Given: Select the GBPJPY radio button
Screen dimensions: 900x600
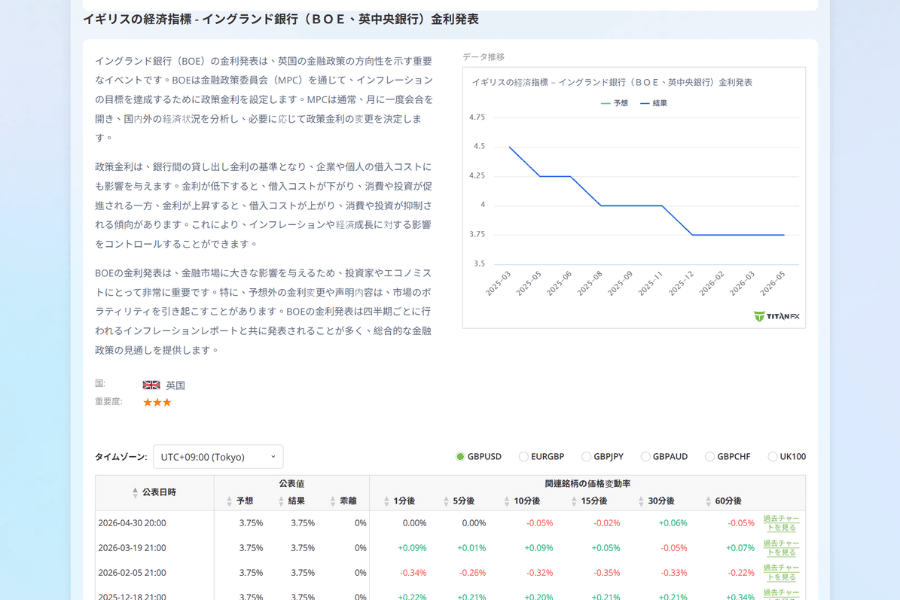Looking at the screenshot, I should click(586, 457).
